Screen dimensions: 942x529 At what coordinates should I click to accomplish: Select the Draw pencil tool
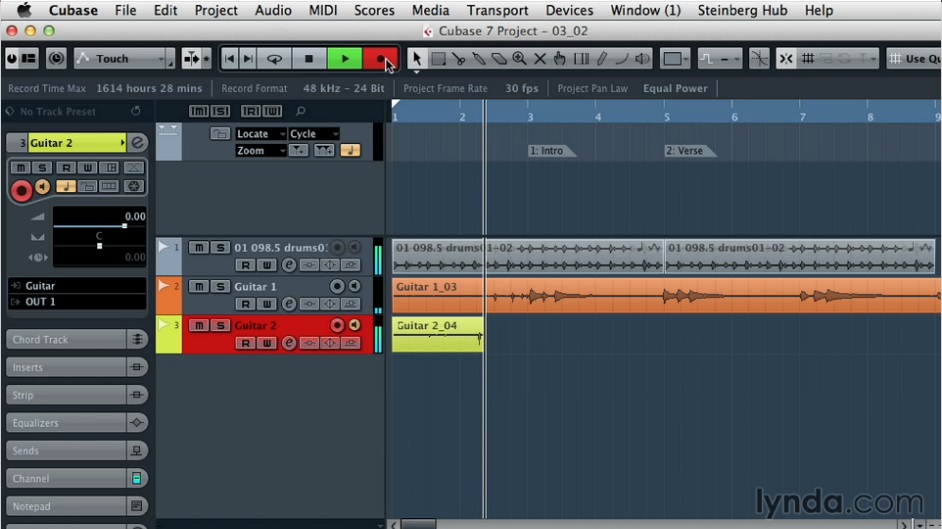(x=601, y=59)
